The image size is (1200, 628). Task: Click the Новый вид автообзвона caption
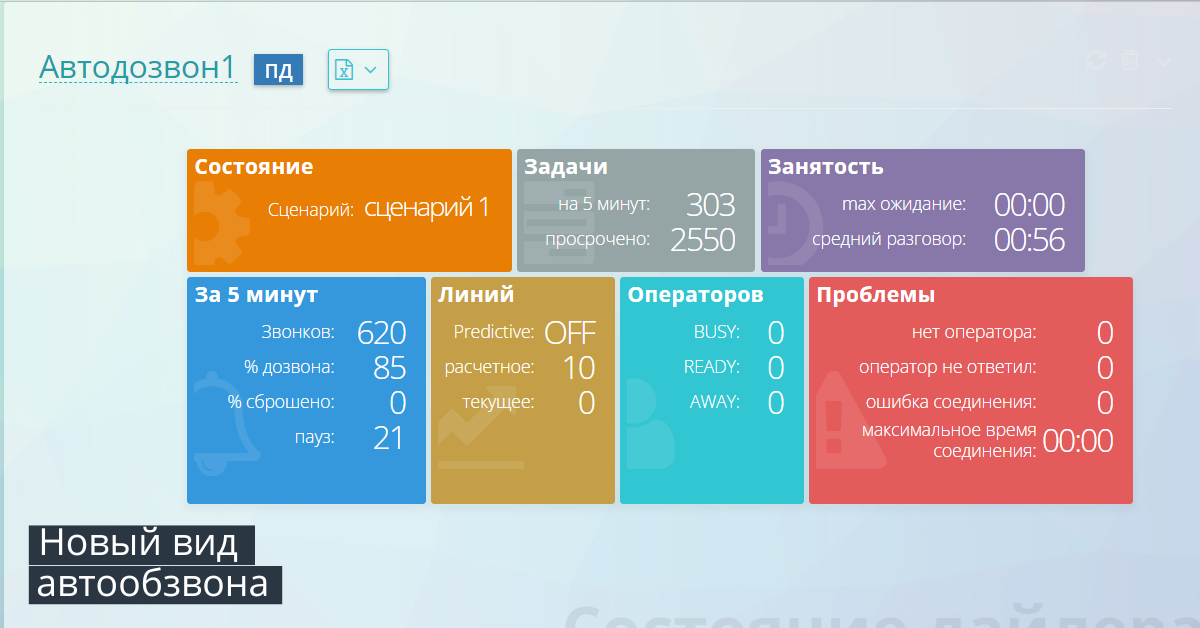pyautogui.click(x=155, y=563)
